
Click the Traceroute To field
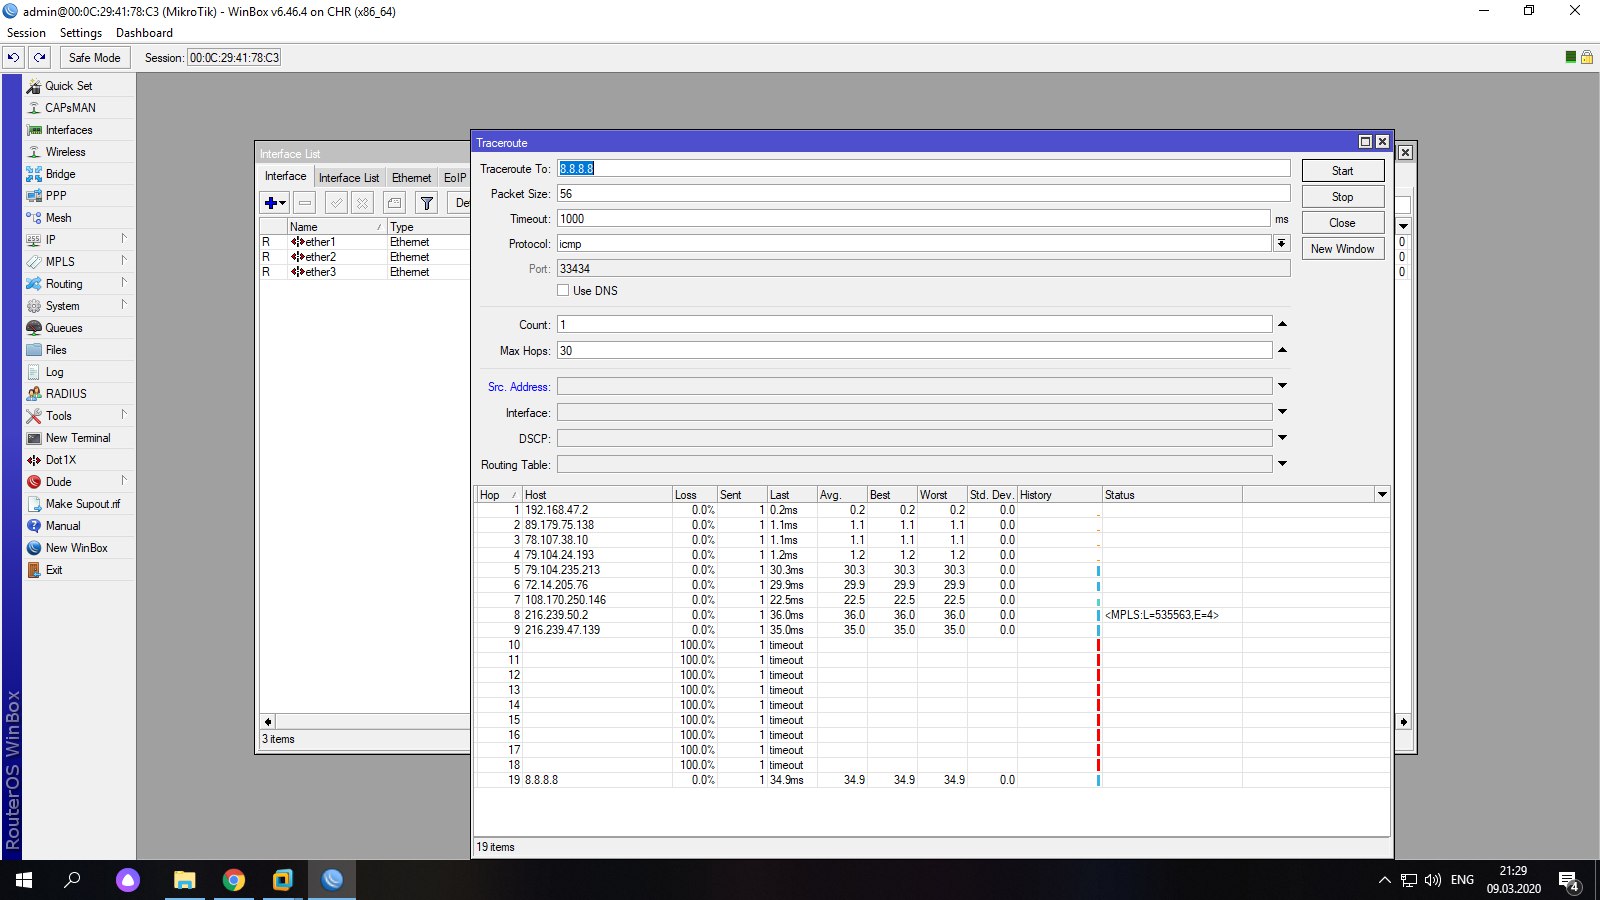coord(923,169)
